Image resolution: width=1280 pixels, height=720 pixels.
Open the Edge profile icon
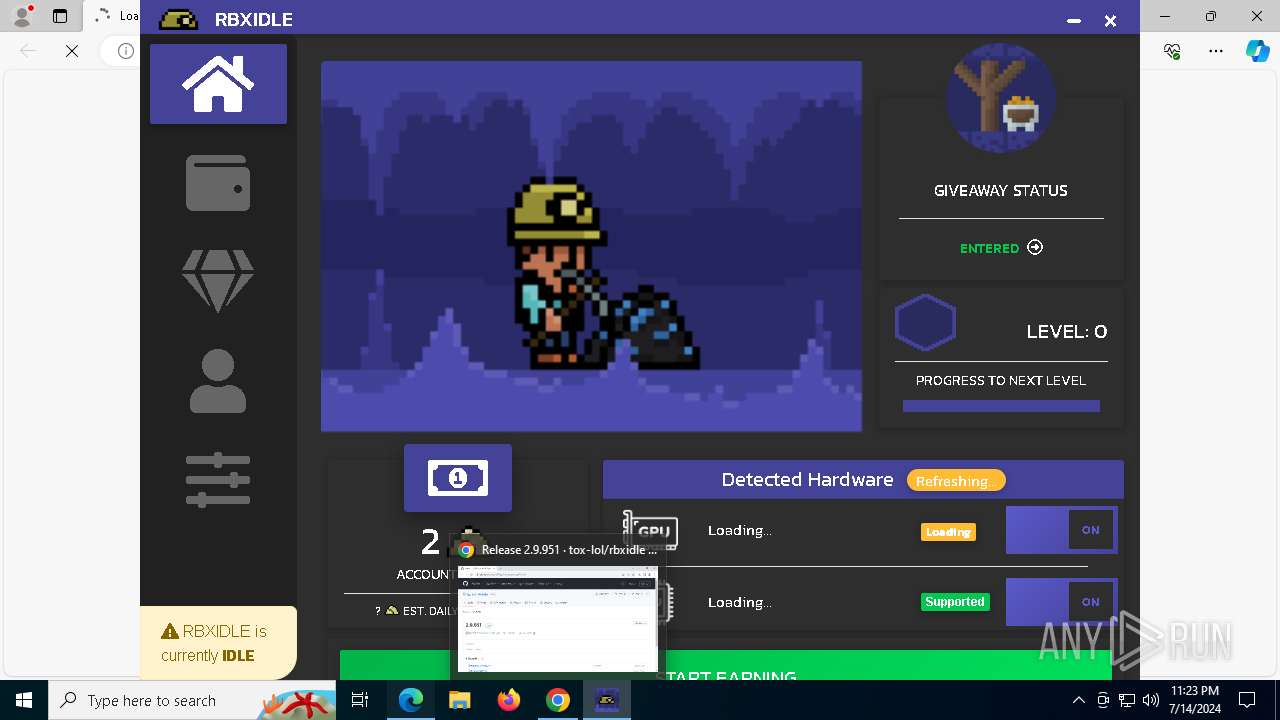tap(22, 16)
